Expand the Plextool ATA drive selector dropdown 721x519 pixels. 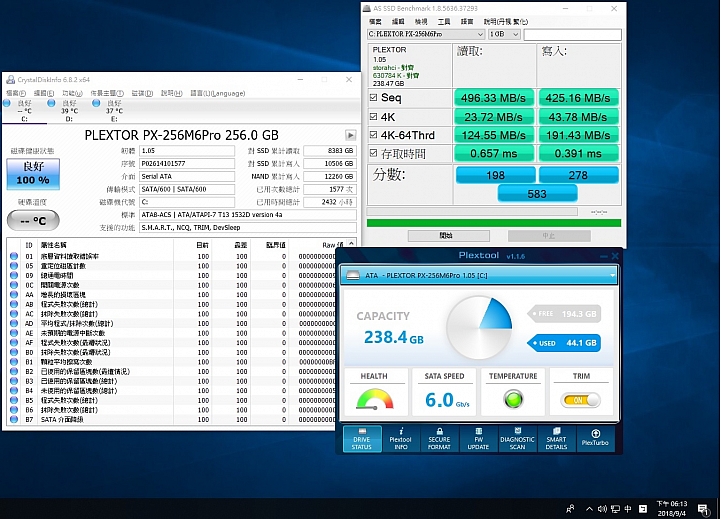612,275
